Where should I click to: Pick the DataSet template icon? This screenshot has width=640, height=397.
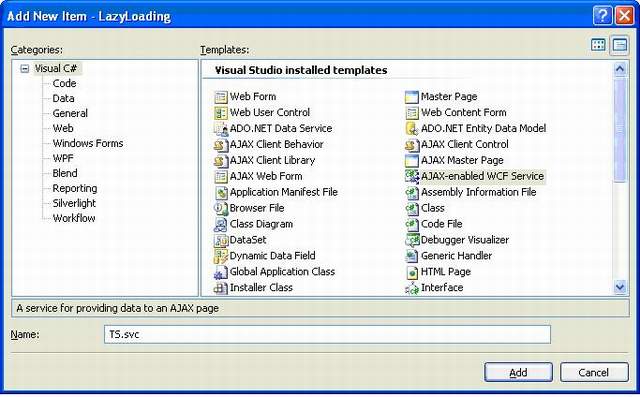coord(220,240)
